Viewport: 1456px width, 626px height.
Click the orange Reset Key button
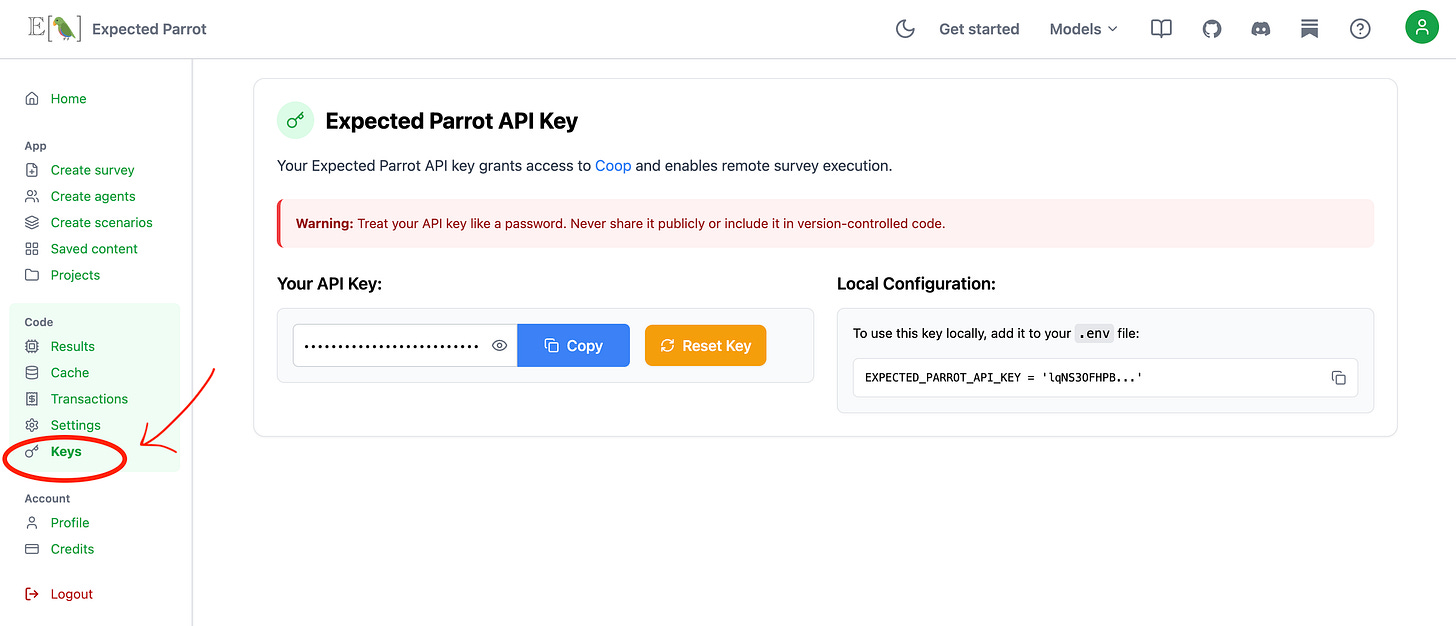pos(706,345)
